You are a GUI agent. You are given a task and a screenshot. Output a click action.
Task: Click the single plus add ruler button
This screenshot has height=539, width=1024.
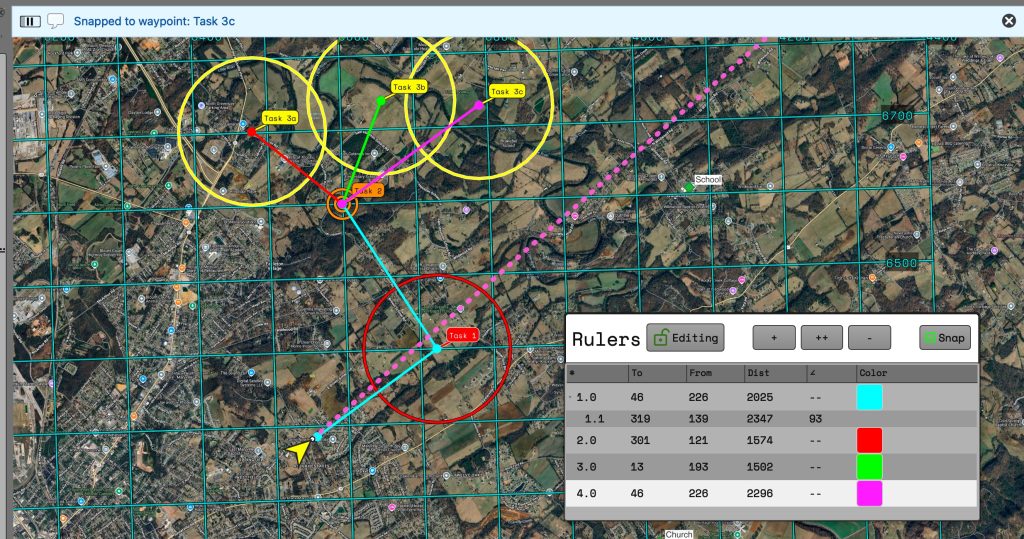click(x=774, y=338)
